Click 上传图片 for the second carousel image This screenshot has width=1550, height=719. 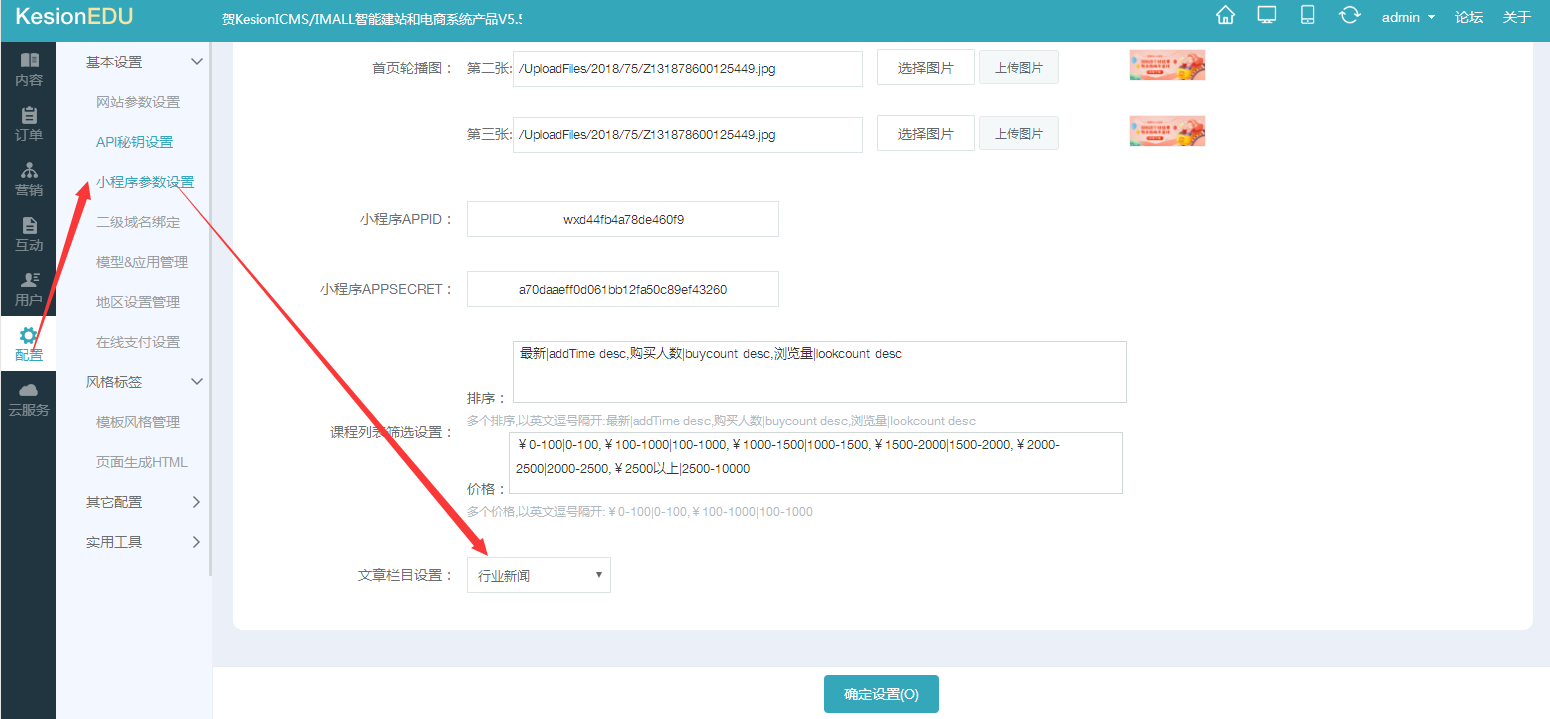(1018, 68)
